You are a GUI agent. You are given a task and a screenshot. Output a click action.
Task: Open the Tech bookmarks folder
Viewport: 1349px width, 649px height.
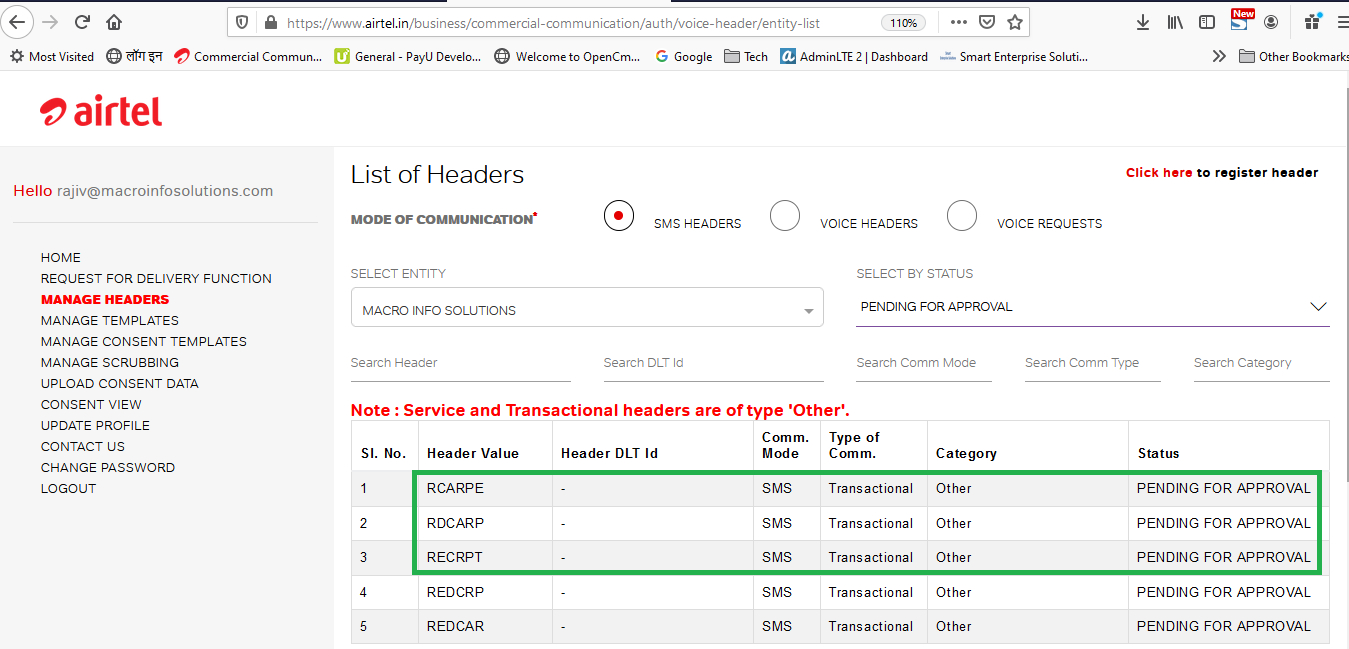point(746,57)
